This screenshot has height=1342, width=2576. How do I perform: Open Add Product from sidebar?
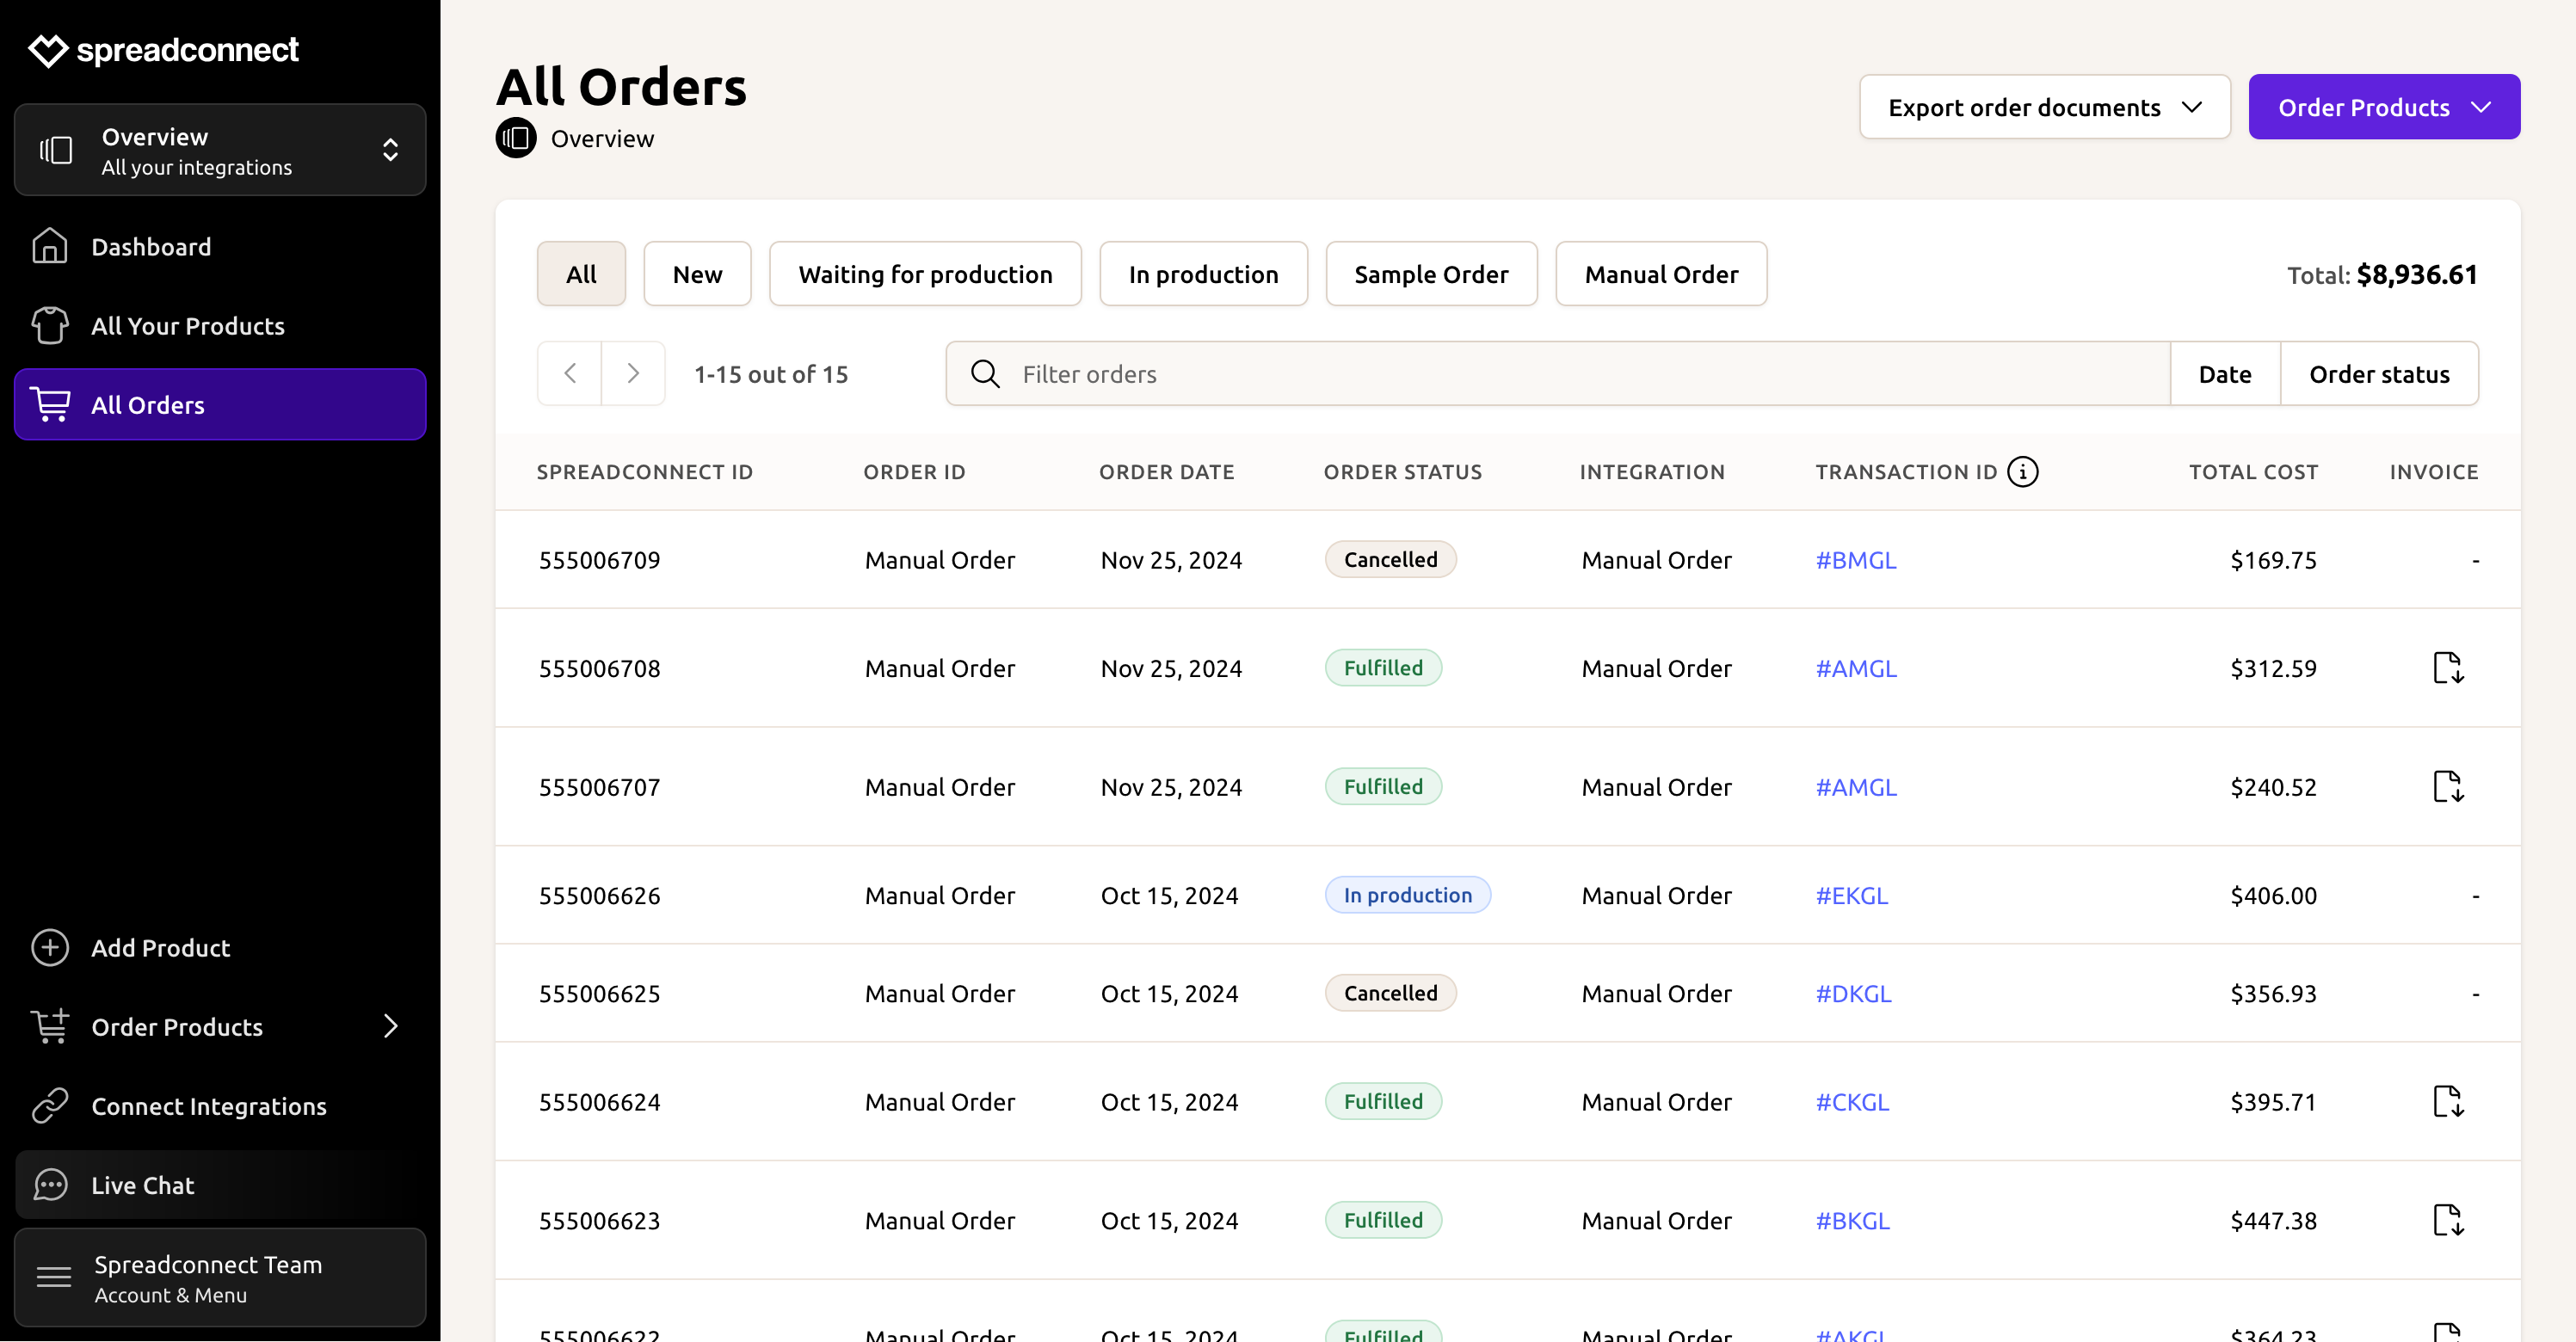pos(220,947)
